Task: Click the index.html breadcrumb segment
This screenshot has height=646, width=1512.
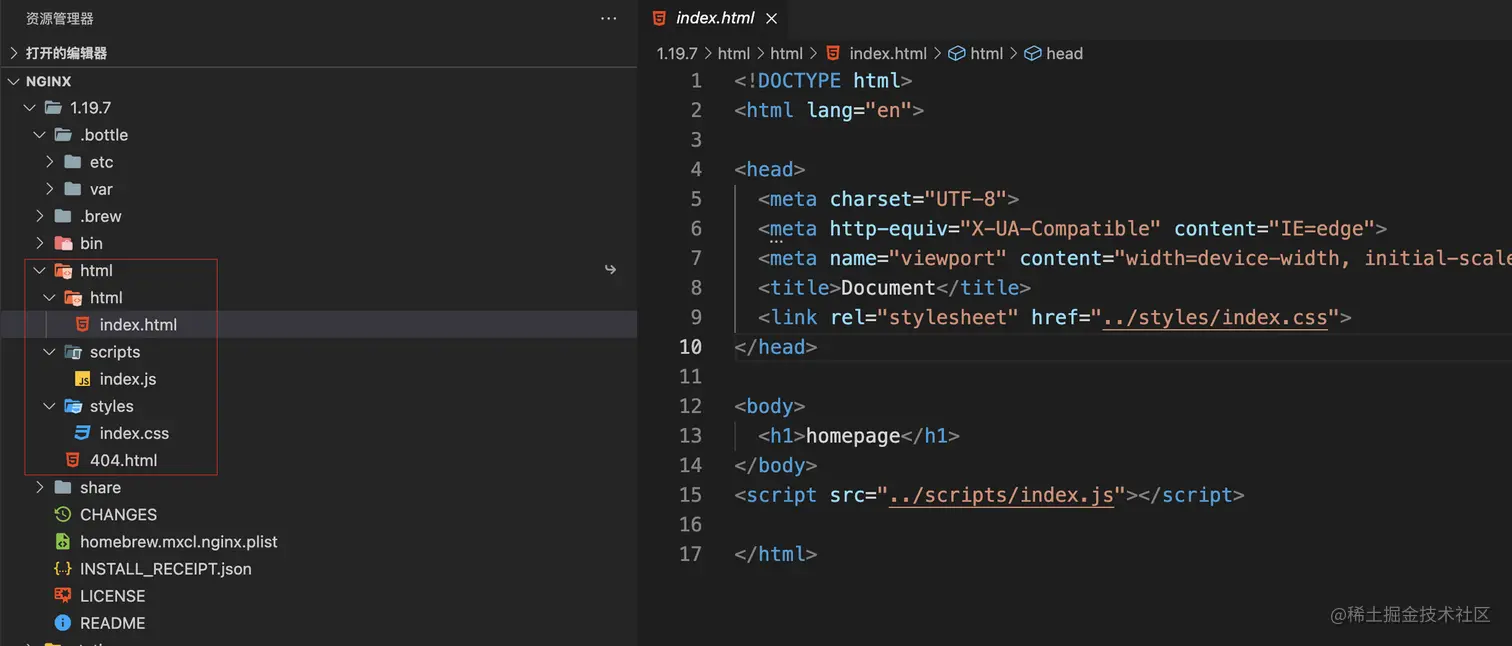Action: pyautogui.click(x=888, y=53)
